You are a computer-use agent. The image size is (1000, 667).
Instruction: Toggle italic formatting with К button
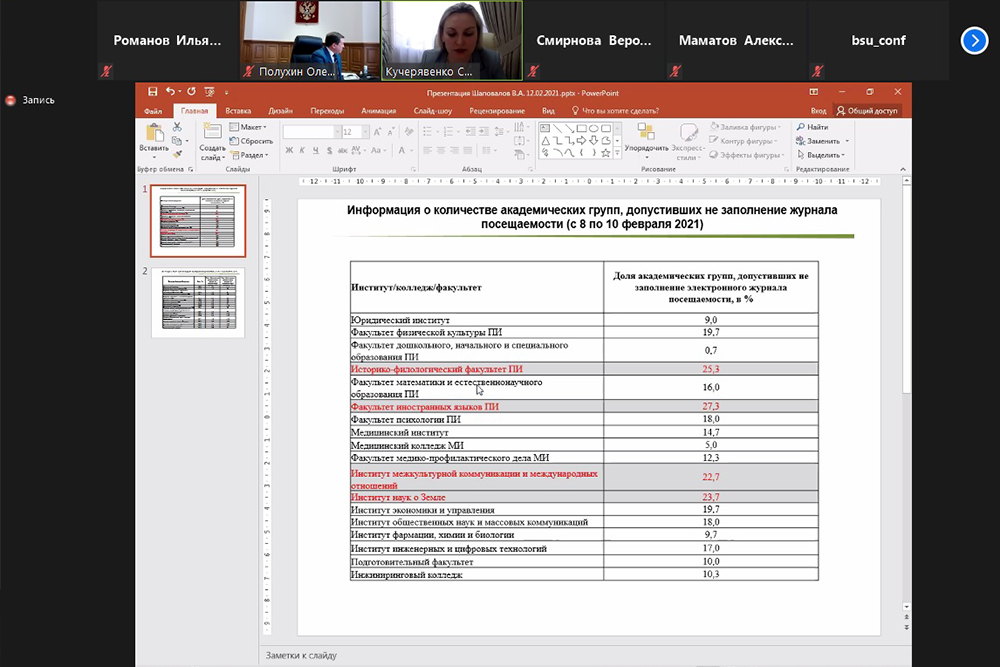point(301,151)
